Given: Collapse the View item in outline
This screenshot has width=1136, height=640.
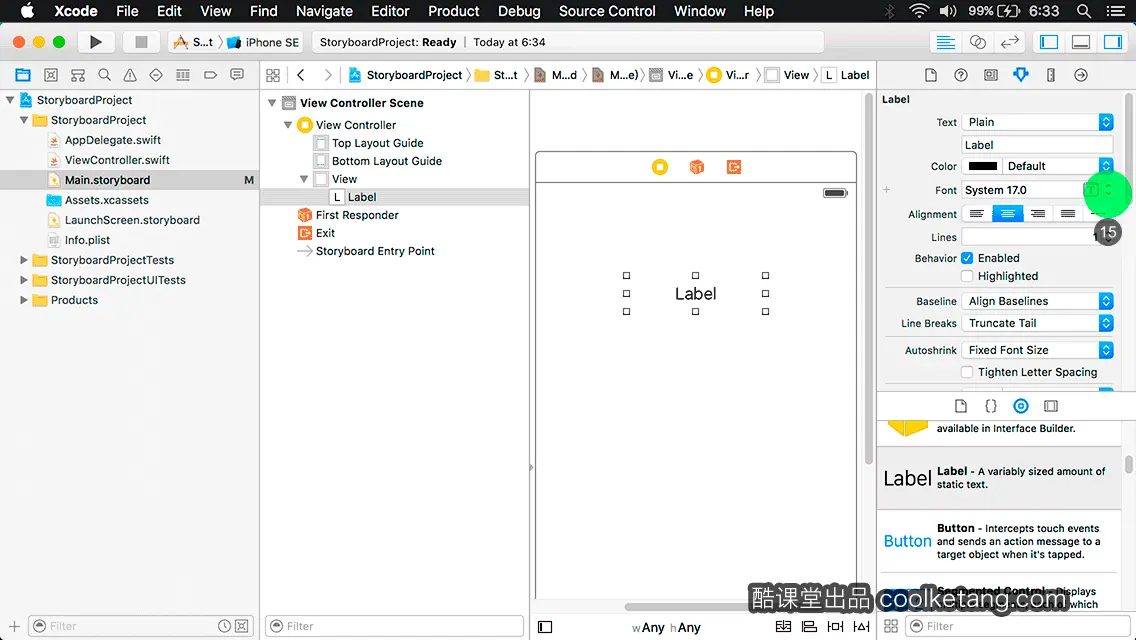Looking at the screenshot, I should click(x=304, y=179).
